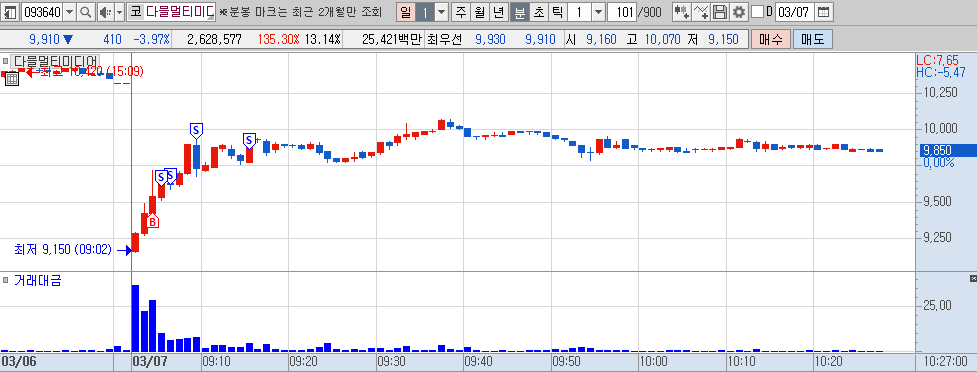The width and height of the screenshot is (977, 372).
Task: Toggle the 다믈멀티미디어 chart legend square marker
Action: (x=6, y=61)
